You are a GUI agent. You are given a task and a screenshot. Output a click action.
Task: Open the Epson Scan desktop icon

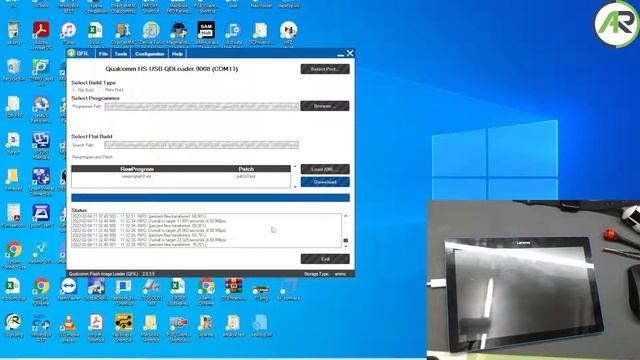click(x=41, y=213)
